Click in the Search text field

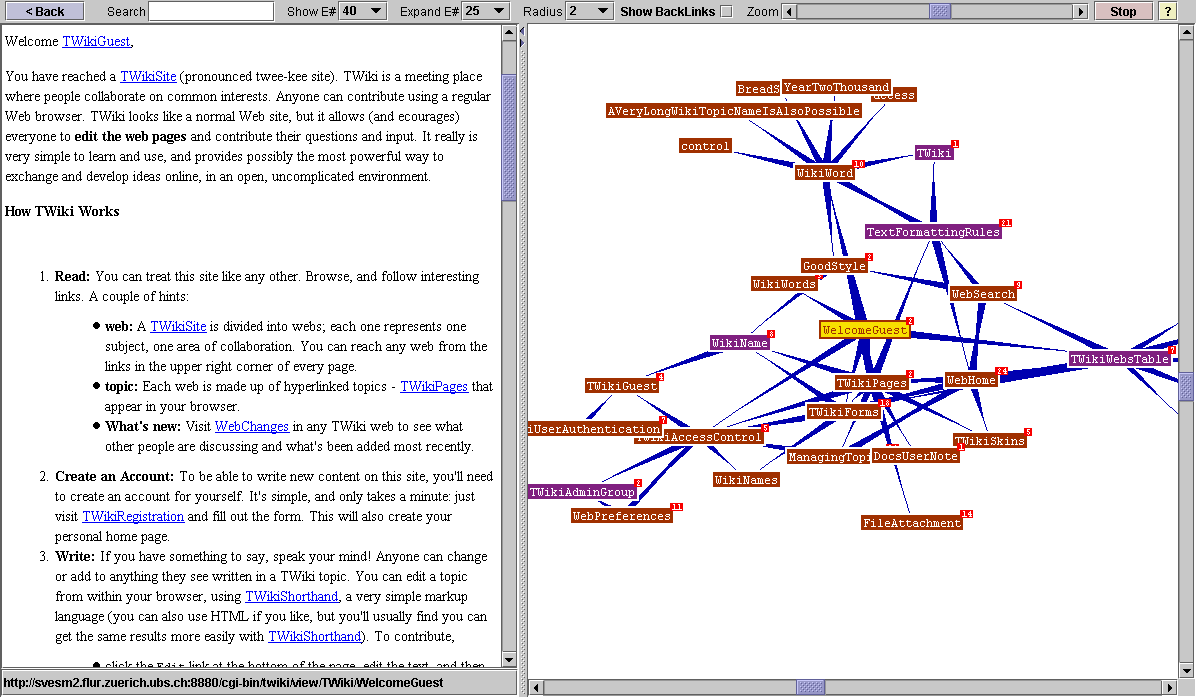(x=211, y=11)
